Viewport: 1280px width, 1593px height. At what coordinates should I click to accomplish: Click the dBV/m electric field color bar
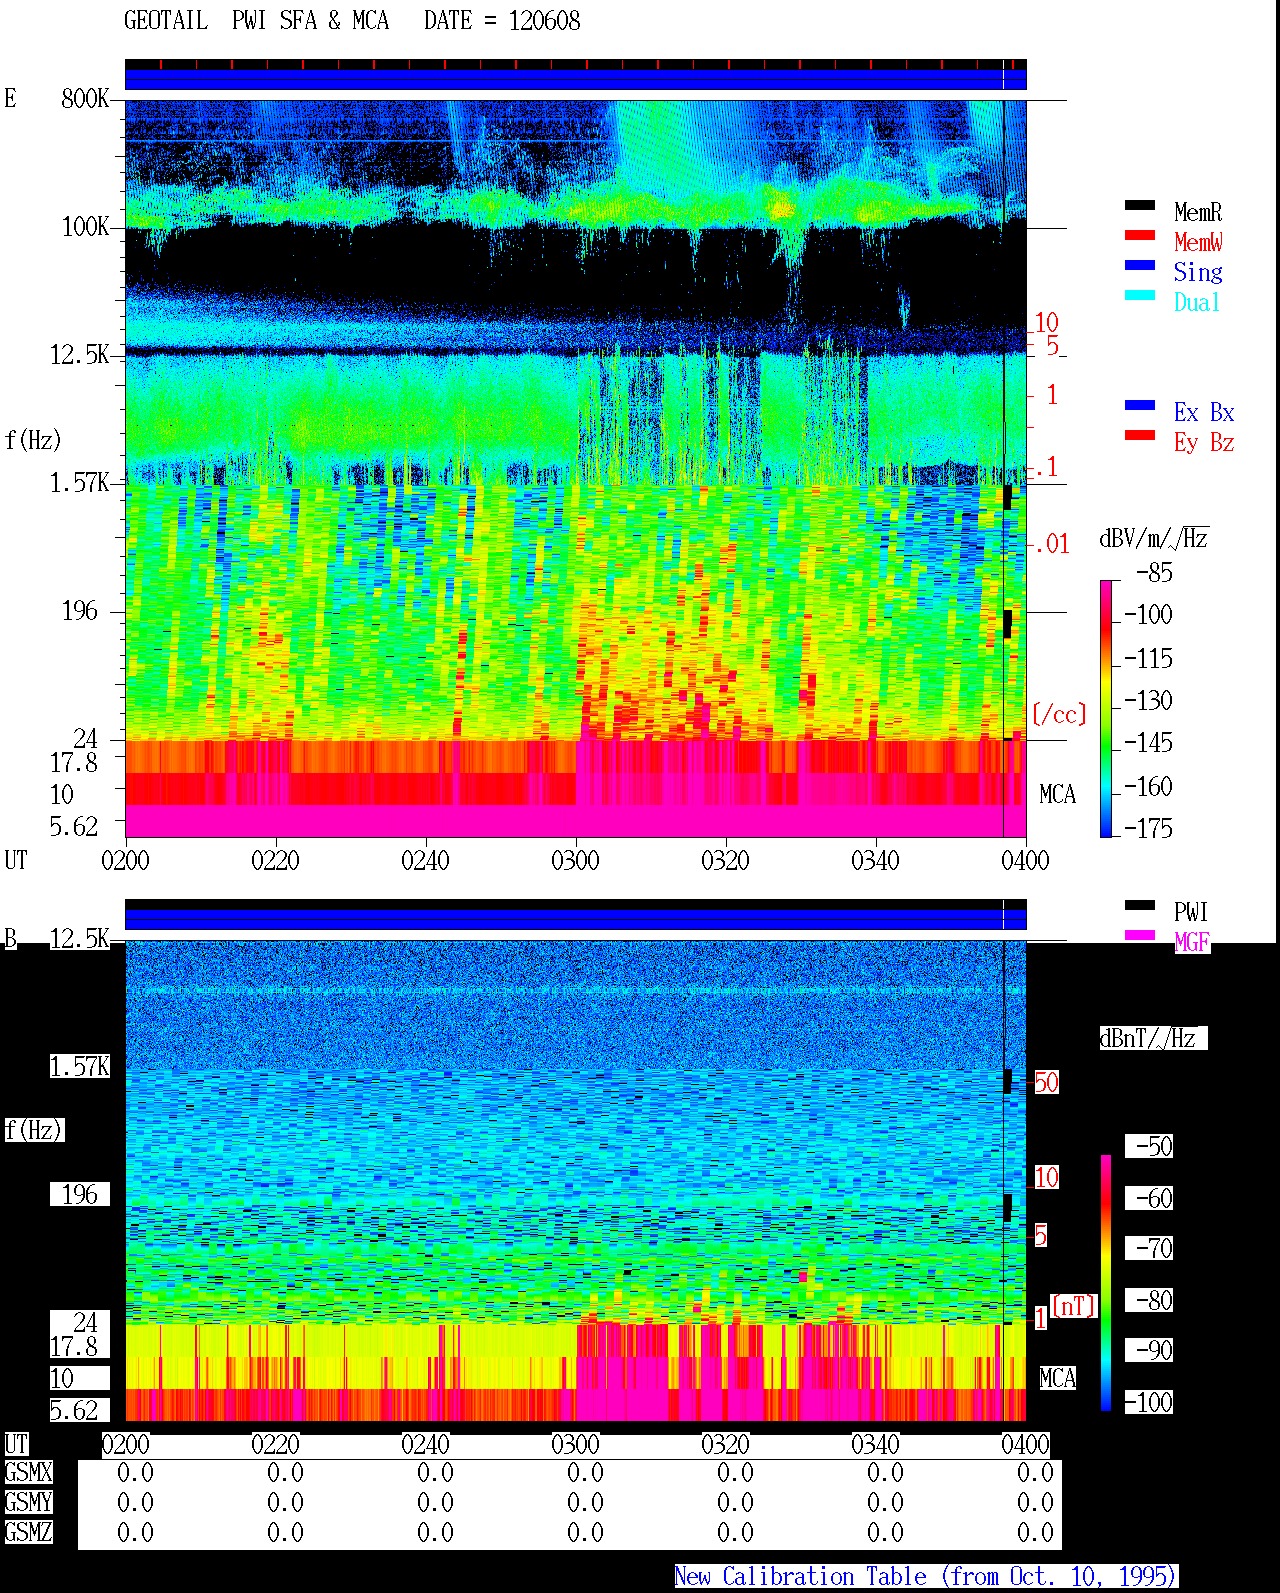1106,708
